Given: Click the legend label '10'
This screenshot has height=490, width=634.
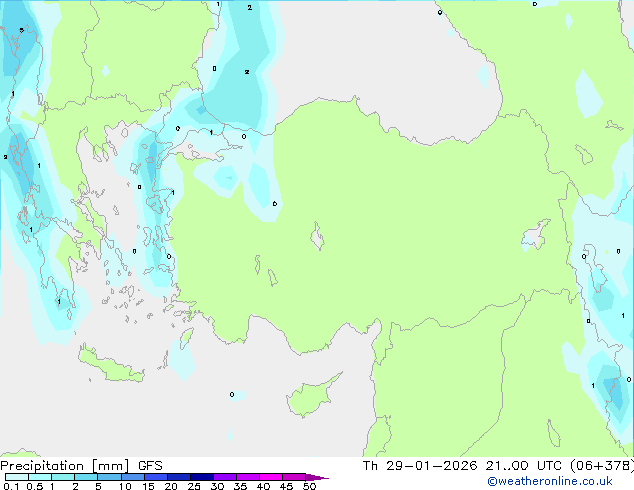Looking at the screenshot, I should [x=125, y=486].
